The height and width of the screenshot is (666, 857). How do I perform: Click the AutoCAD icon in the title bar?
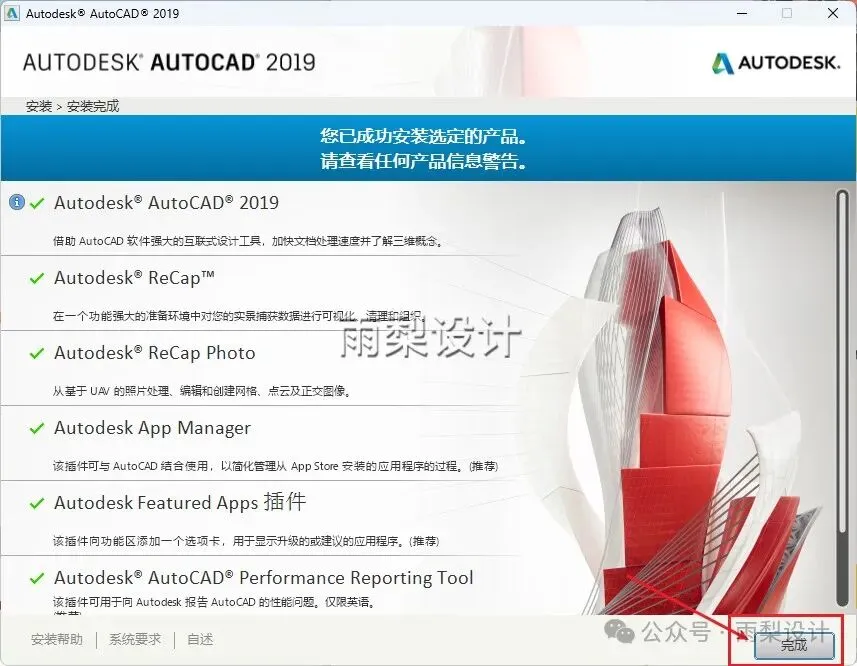[11, 13]
